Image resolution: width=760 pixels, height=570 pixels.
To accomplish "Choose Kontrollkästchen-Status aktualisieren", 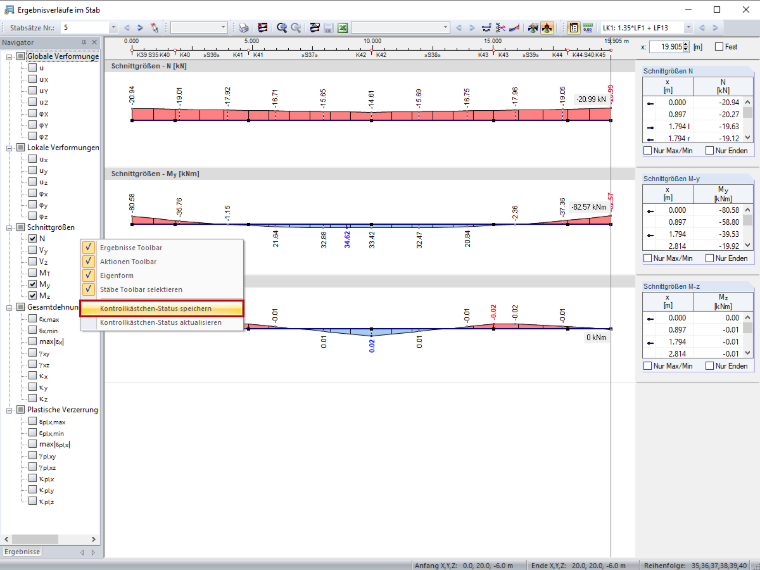I will pyautogui.click(x=162, y=322).
